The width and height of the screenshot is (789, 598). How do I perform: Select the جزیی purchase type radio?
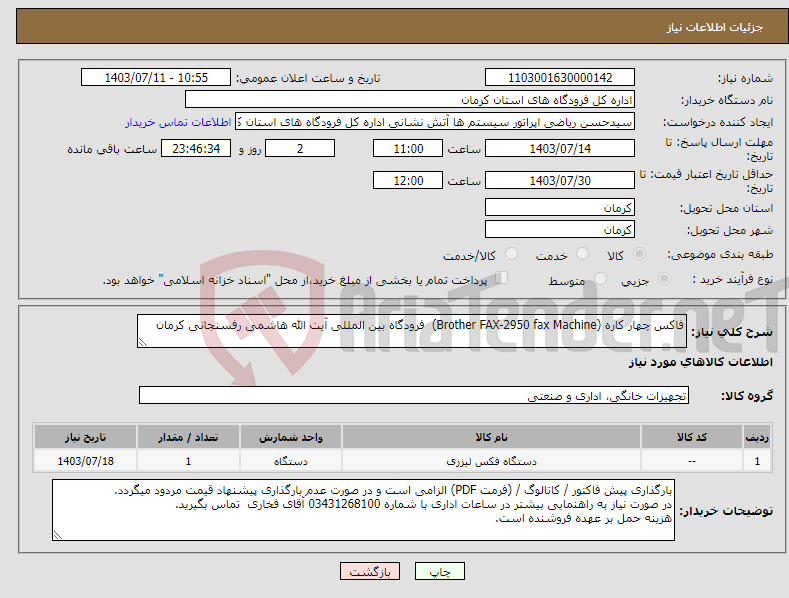coord(664,278)
